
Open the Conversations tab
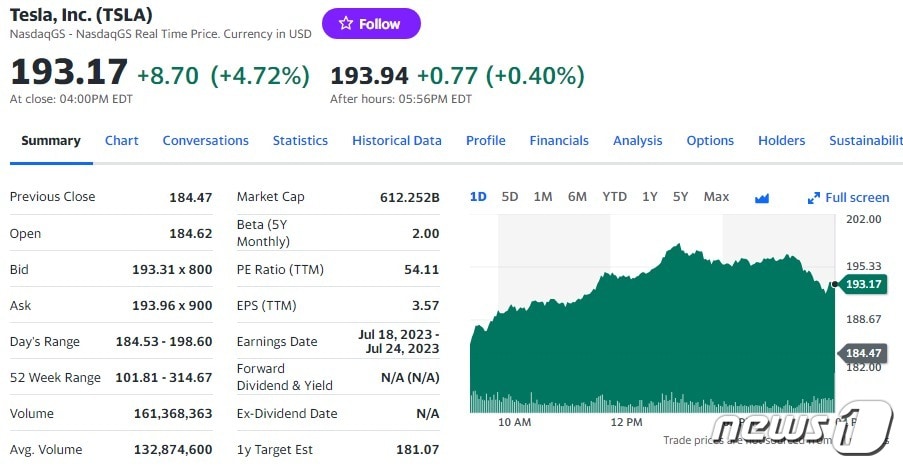coord(205,141)
